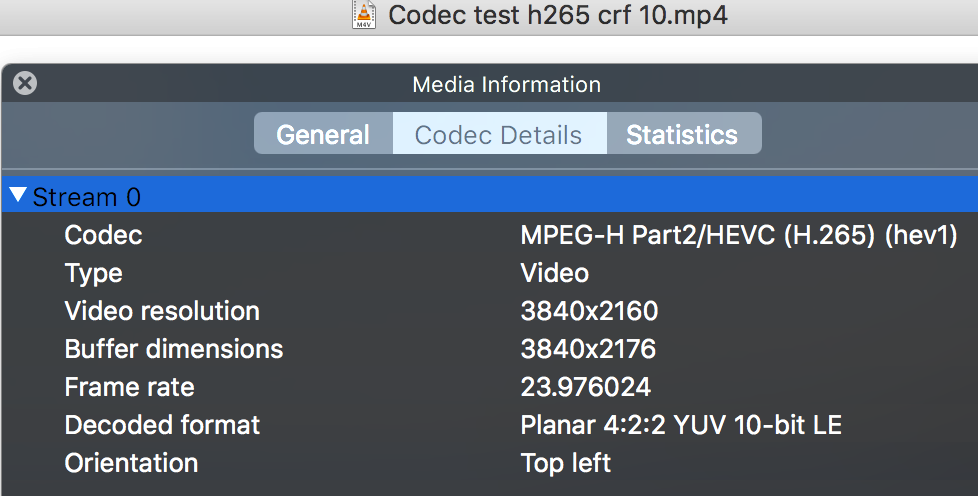Click the 3840x2160 resolution value
Screen dimensions: 978x496
[x=589, y=311]
